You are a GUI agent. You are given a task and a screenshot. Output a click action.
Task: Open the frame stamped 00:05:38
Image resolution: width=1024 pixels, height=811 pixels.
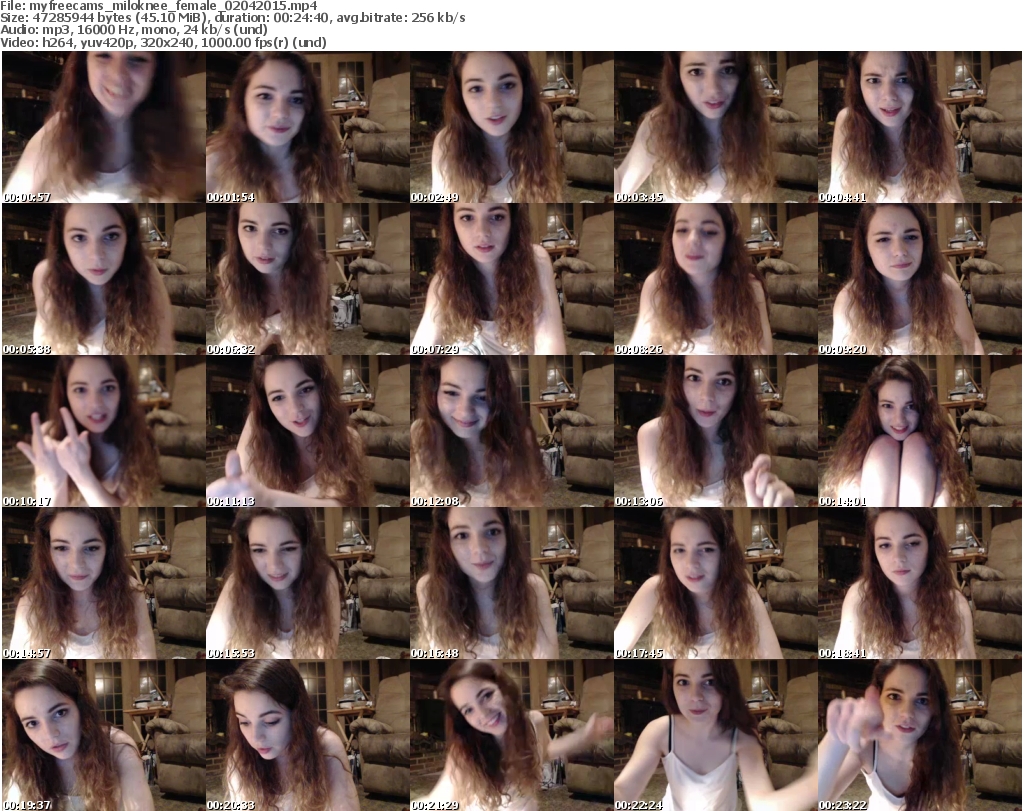tap(104, 279)
